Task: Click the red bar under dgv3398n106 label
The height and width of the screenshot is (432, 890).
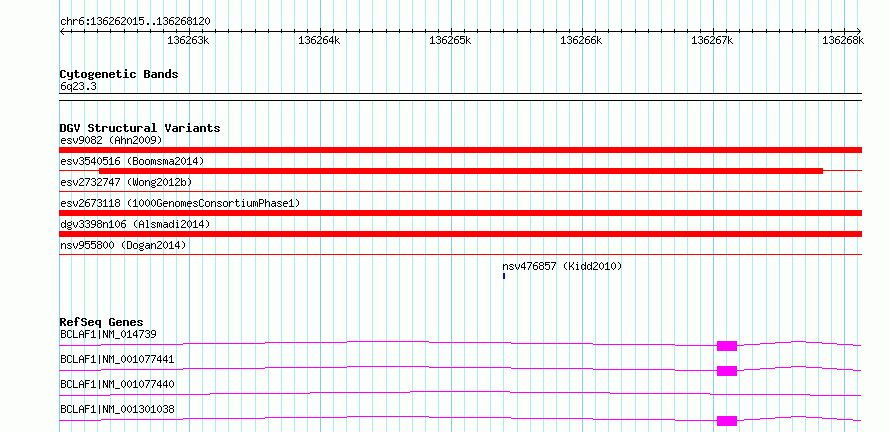Action: tap(461, 234)
